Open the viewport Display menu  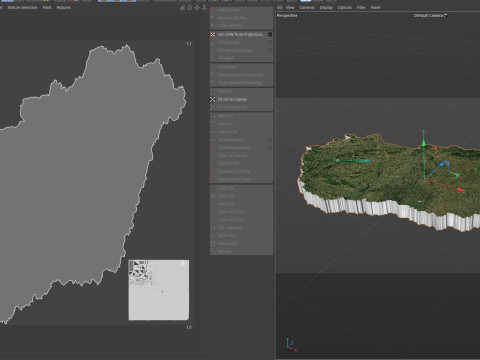click(326, 7)
